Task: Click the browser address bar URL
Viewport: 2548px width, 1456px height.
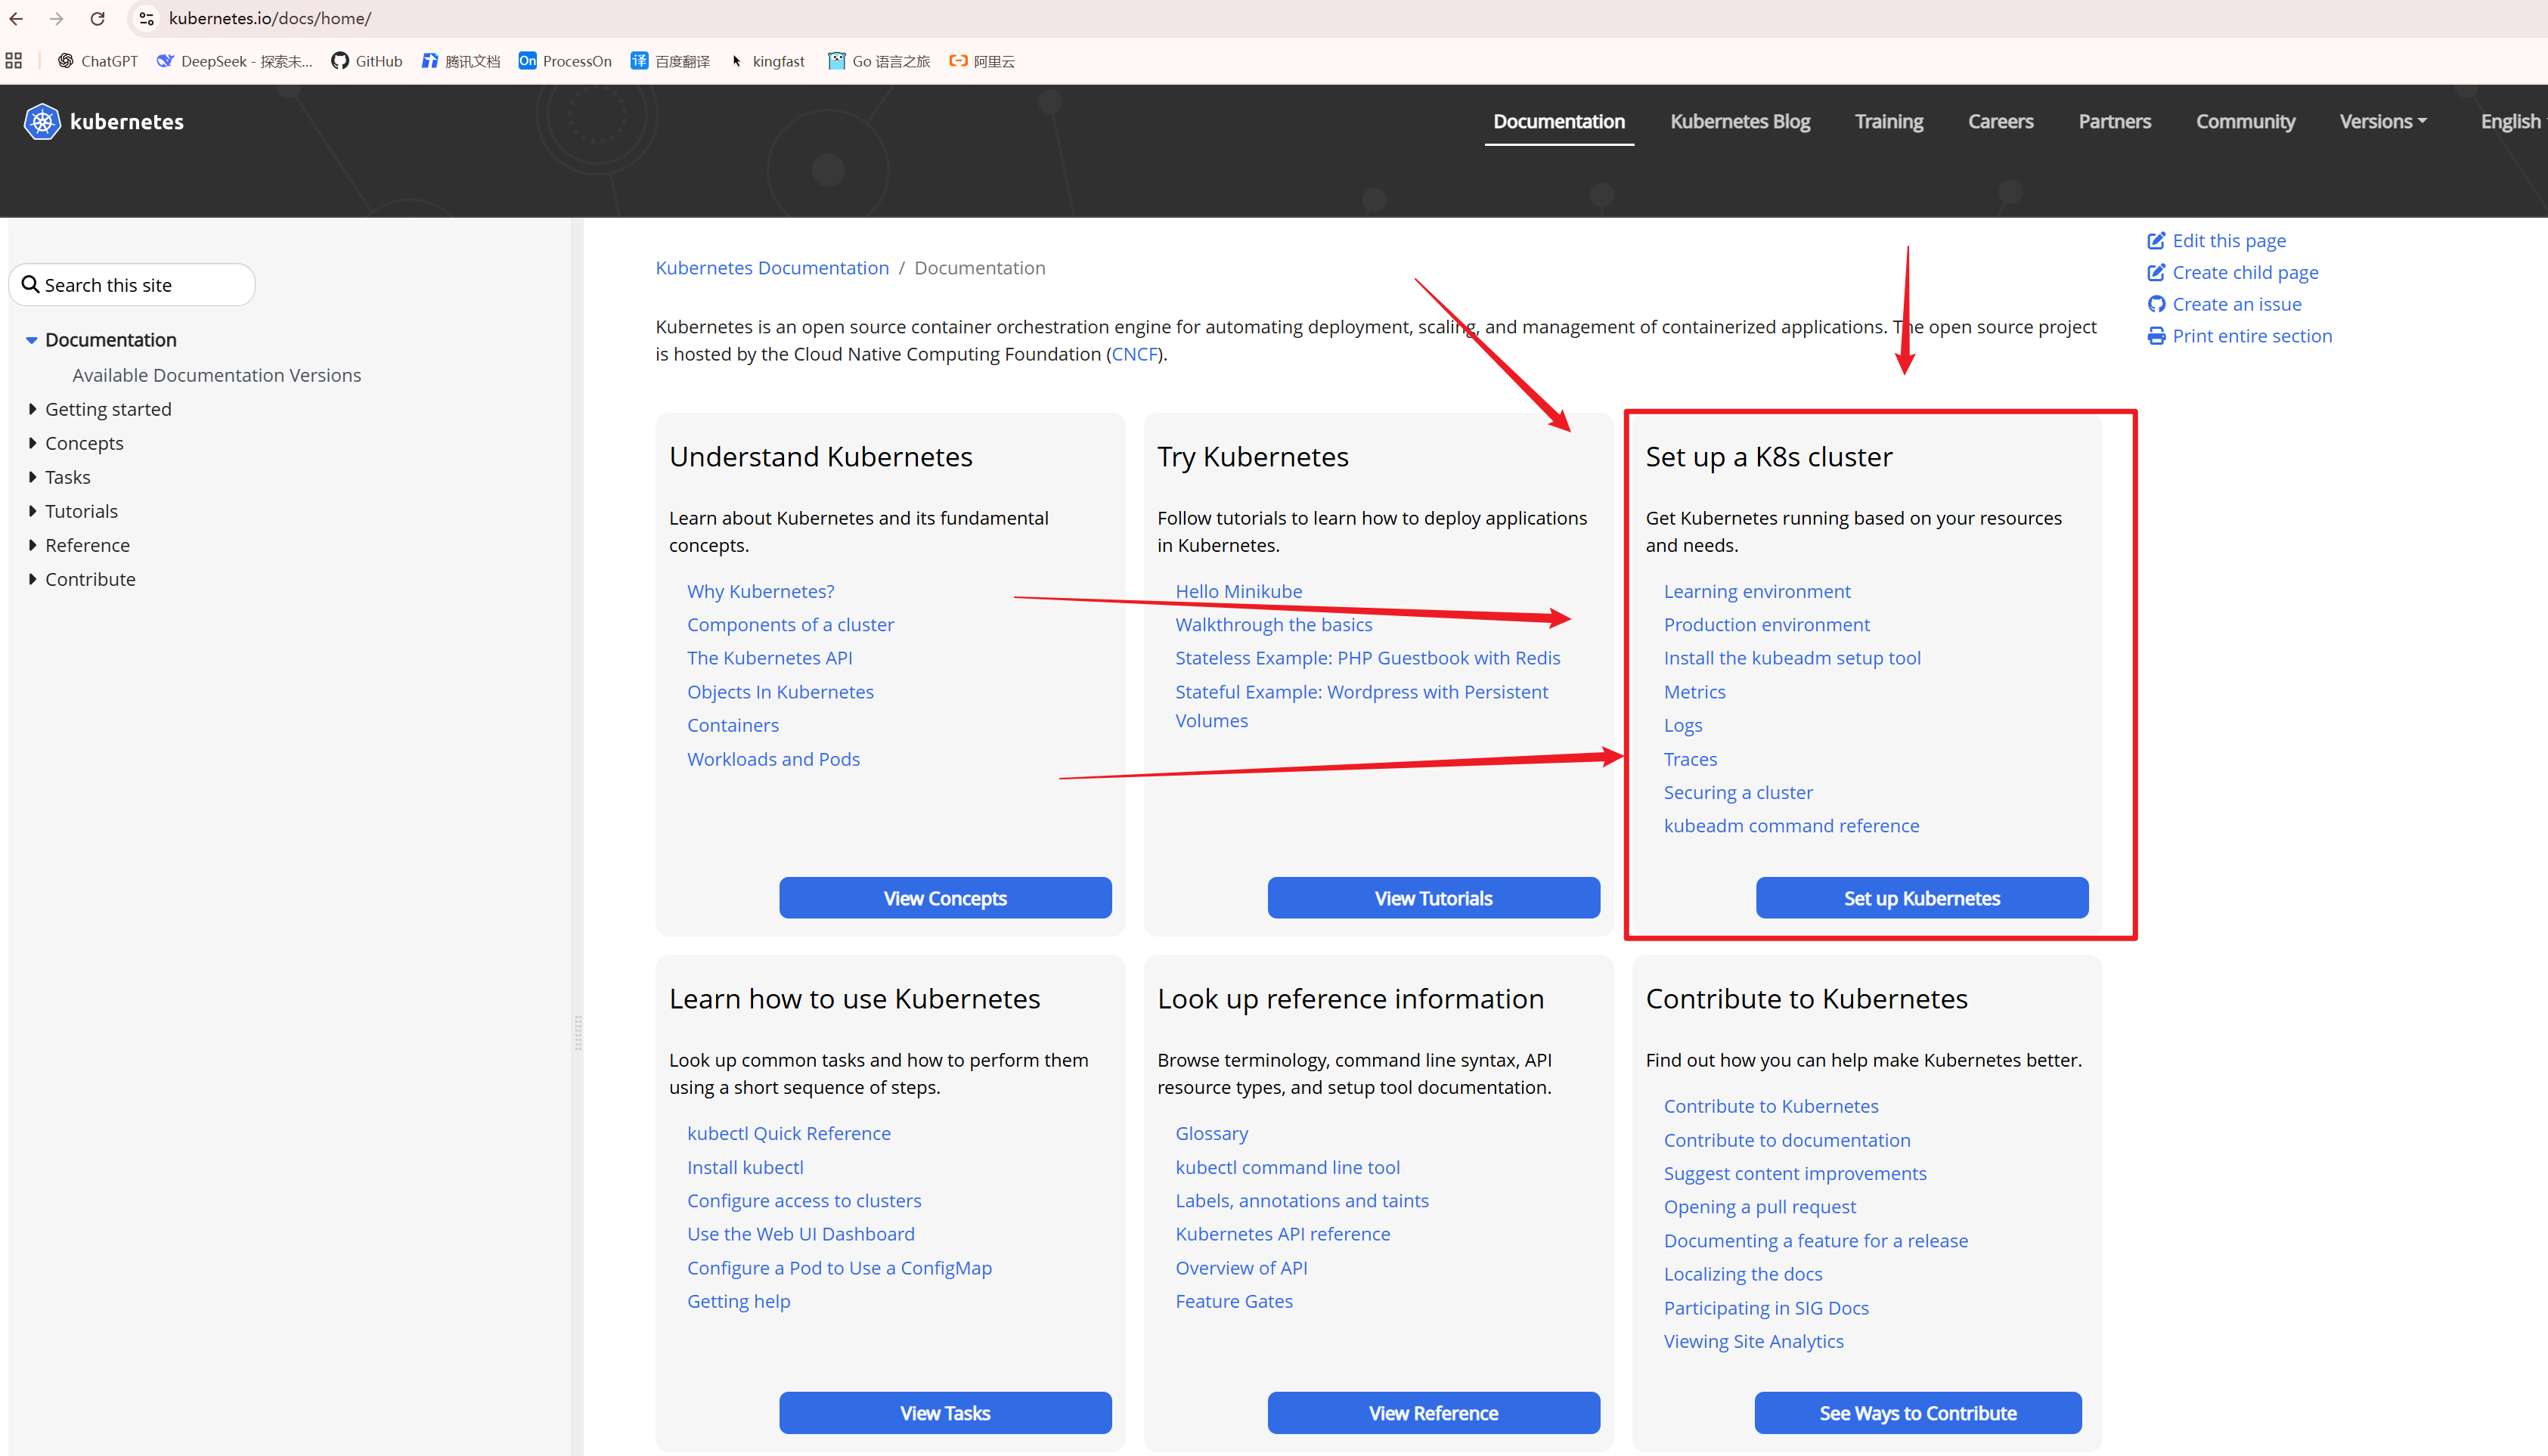Action: pyautogui.click(x=270, y=18)
